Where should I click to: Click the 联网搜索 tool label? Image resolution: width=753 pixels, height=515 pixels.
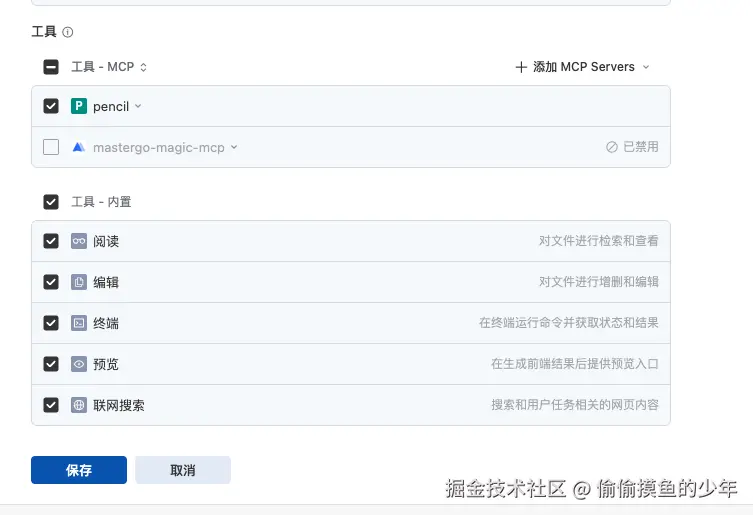[119, 405]
